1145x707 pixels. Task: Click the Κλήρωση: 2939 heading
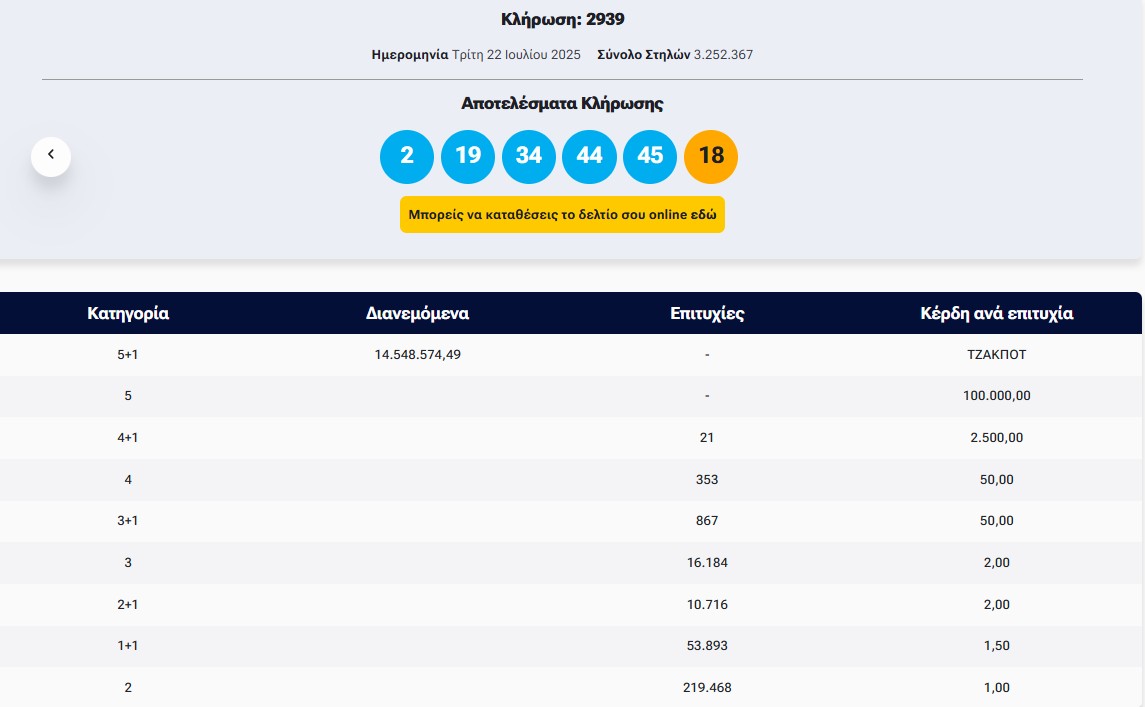[x=562, y=20]
